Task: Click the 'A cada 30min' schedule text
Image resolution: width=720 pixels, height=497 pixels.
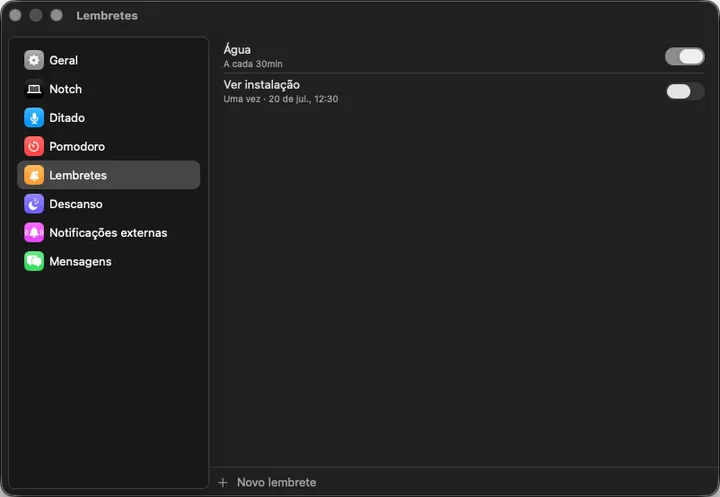Action: [253, 64]
